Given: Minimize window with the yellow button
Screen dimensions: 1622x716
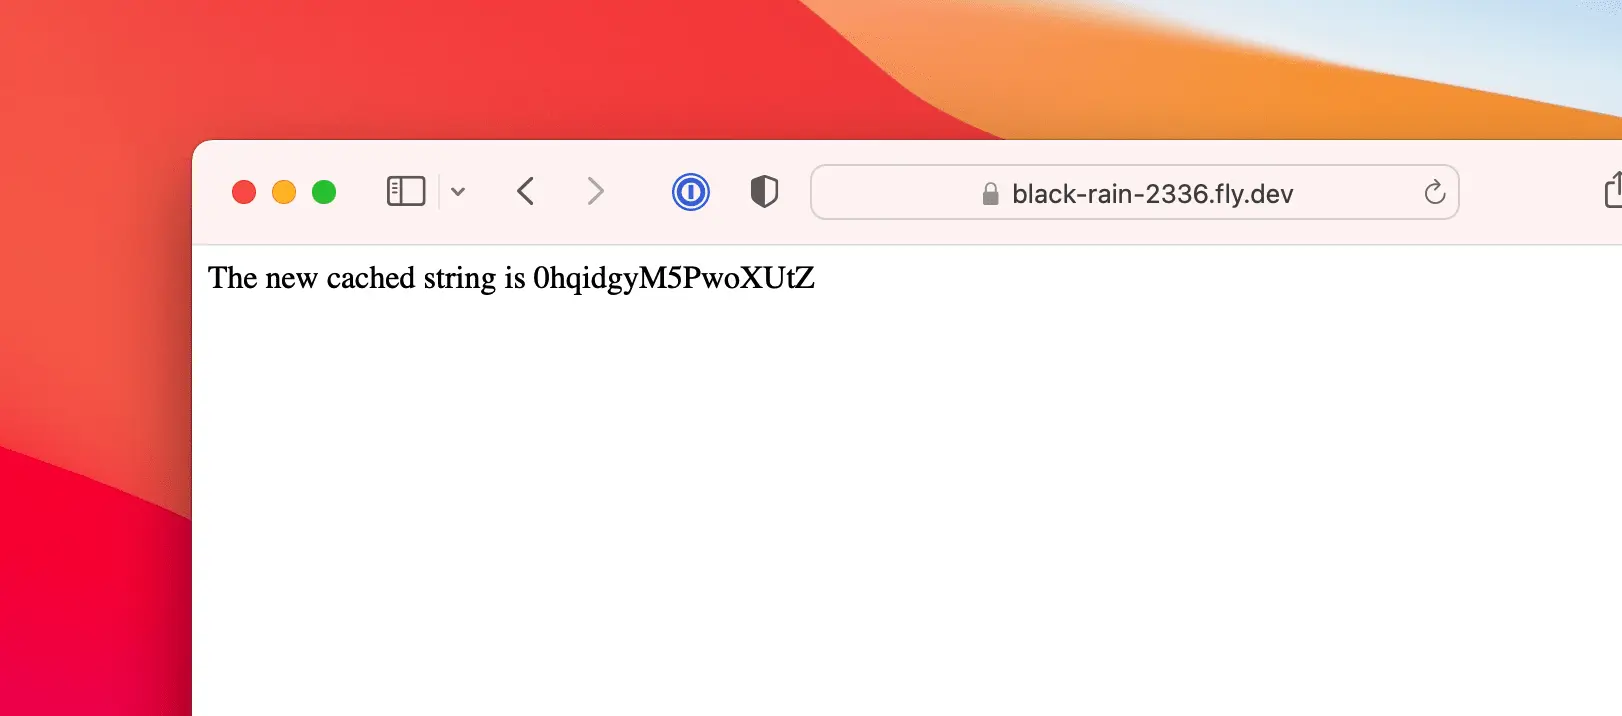Looking at the screenshot, I should click(284, 192).
